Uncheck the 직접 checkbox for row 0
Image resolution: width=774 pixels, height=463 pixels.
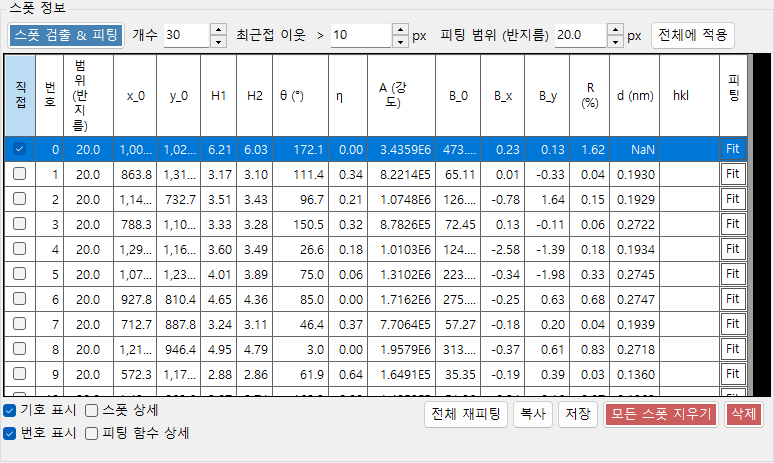point(19,149)
